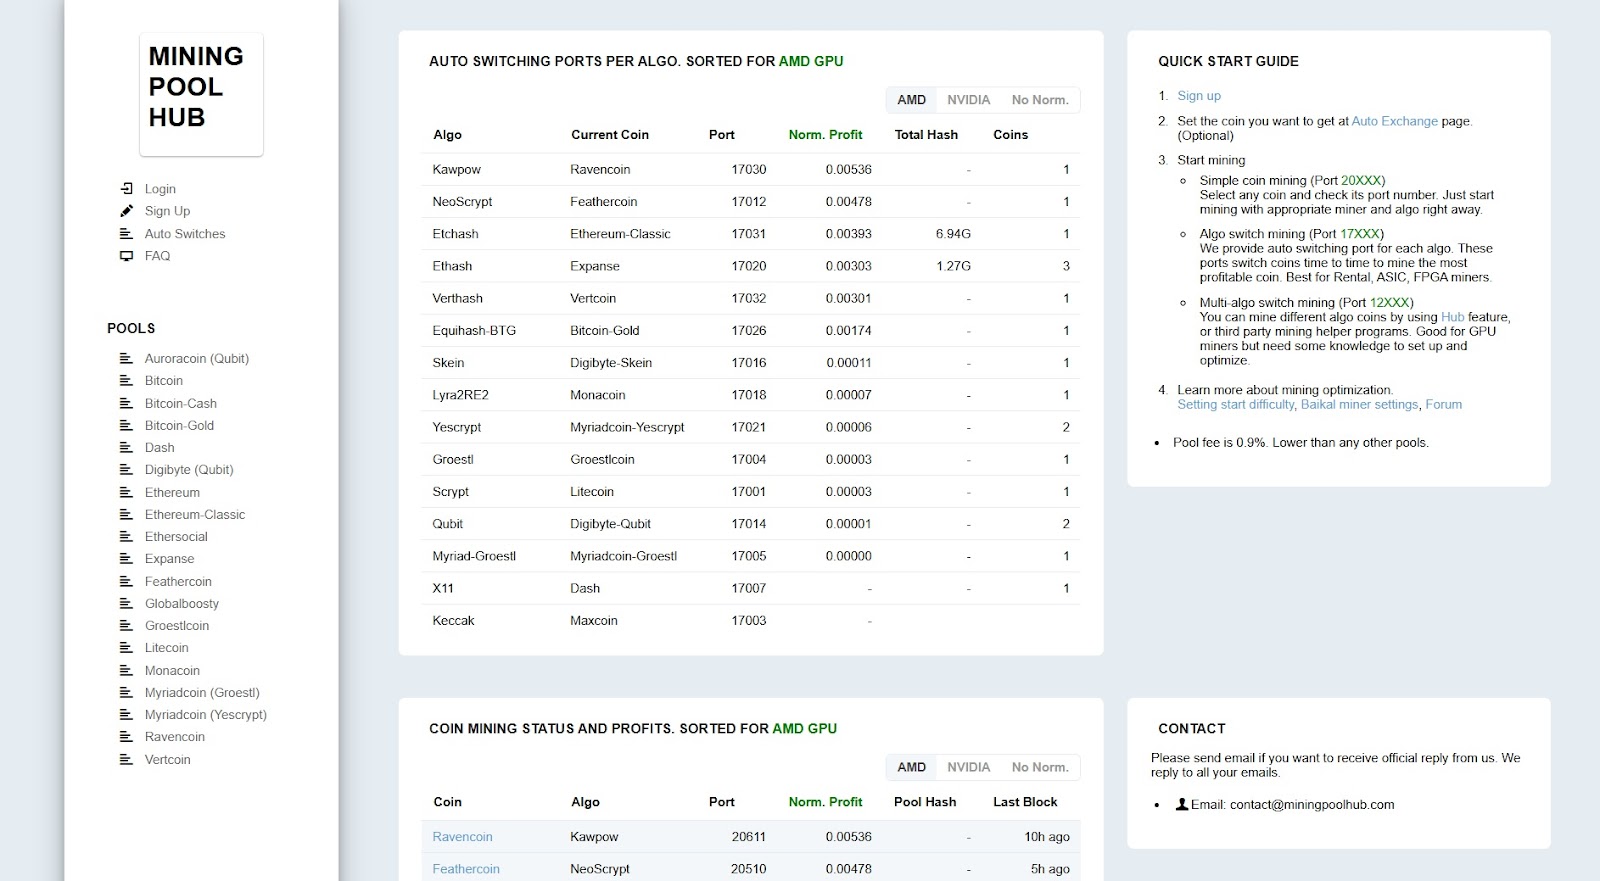Click the Equihash-BTG algo cell
The height and width of the screenshot is (881, 1600).
click(x=474, y=331)
